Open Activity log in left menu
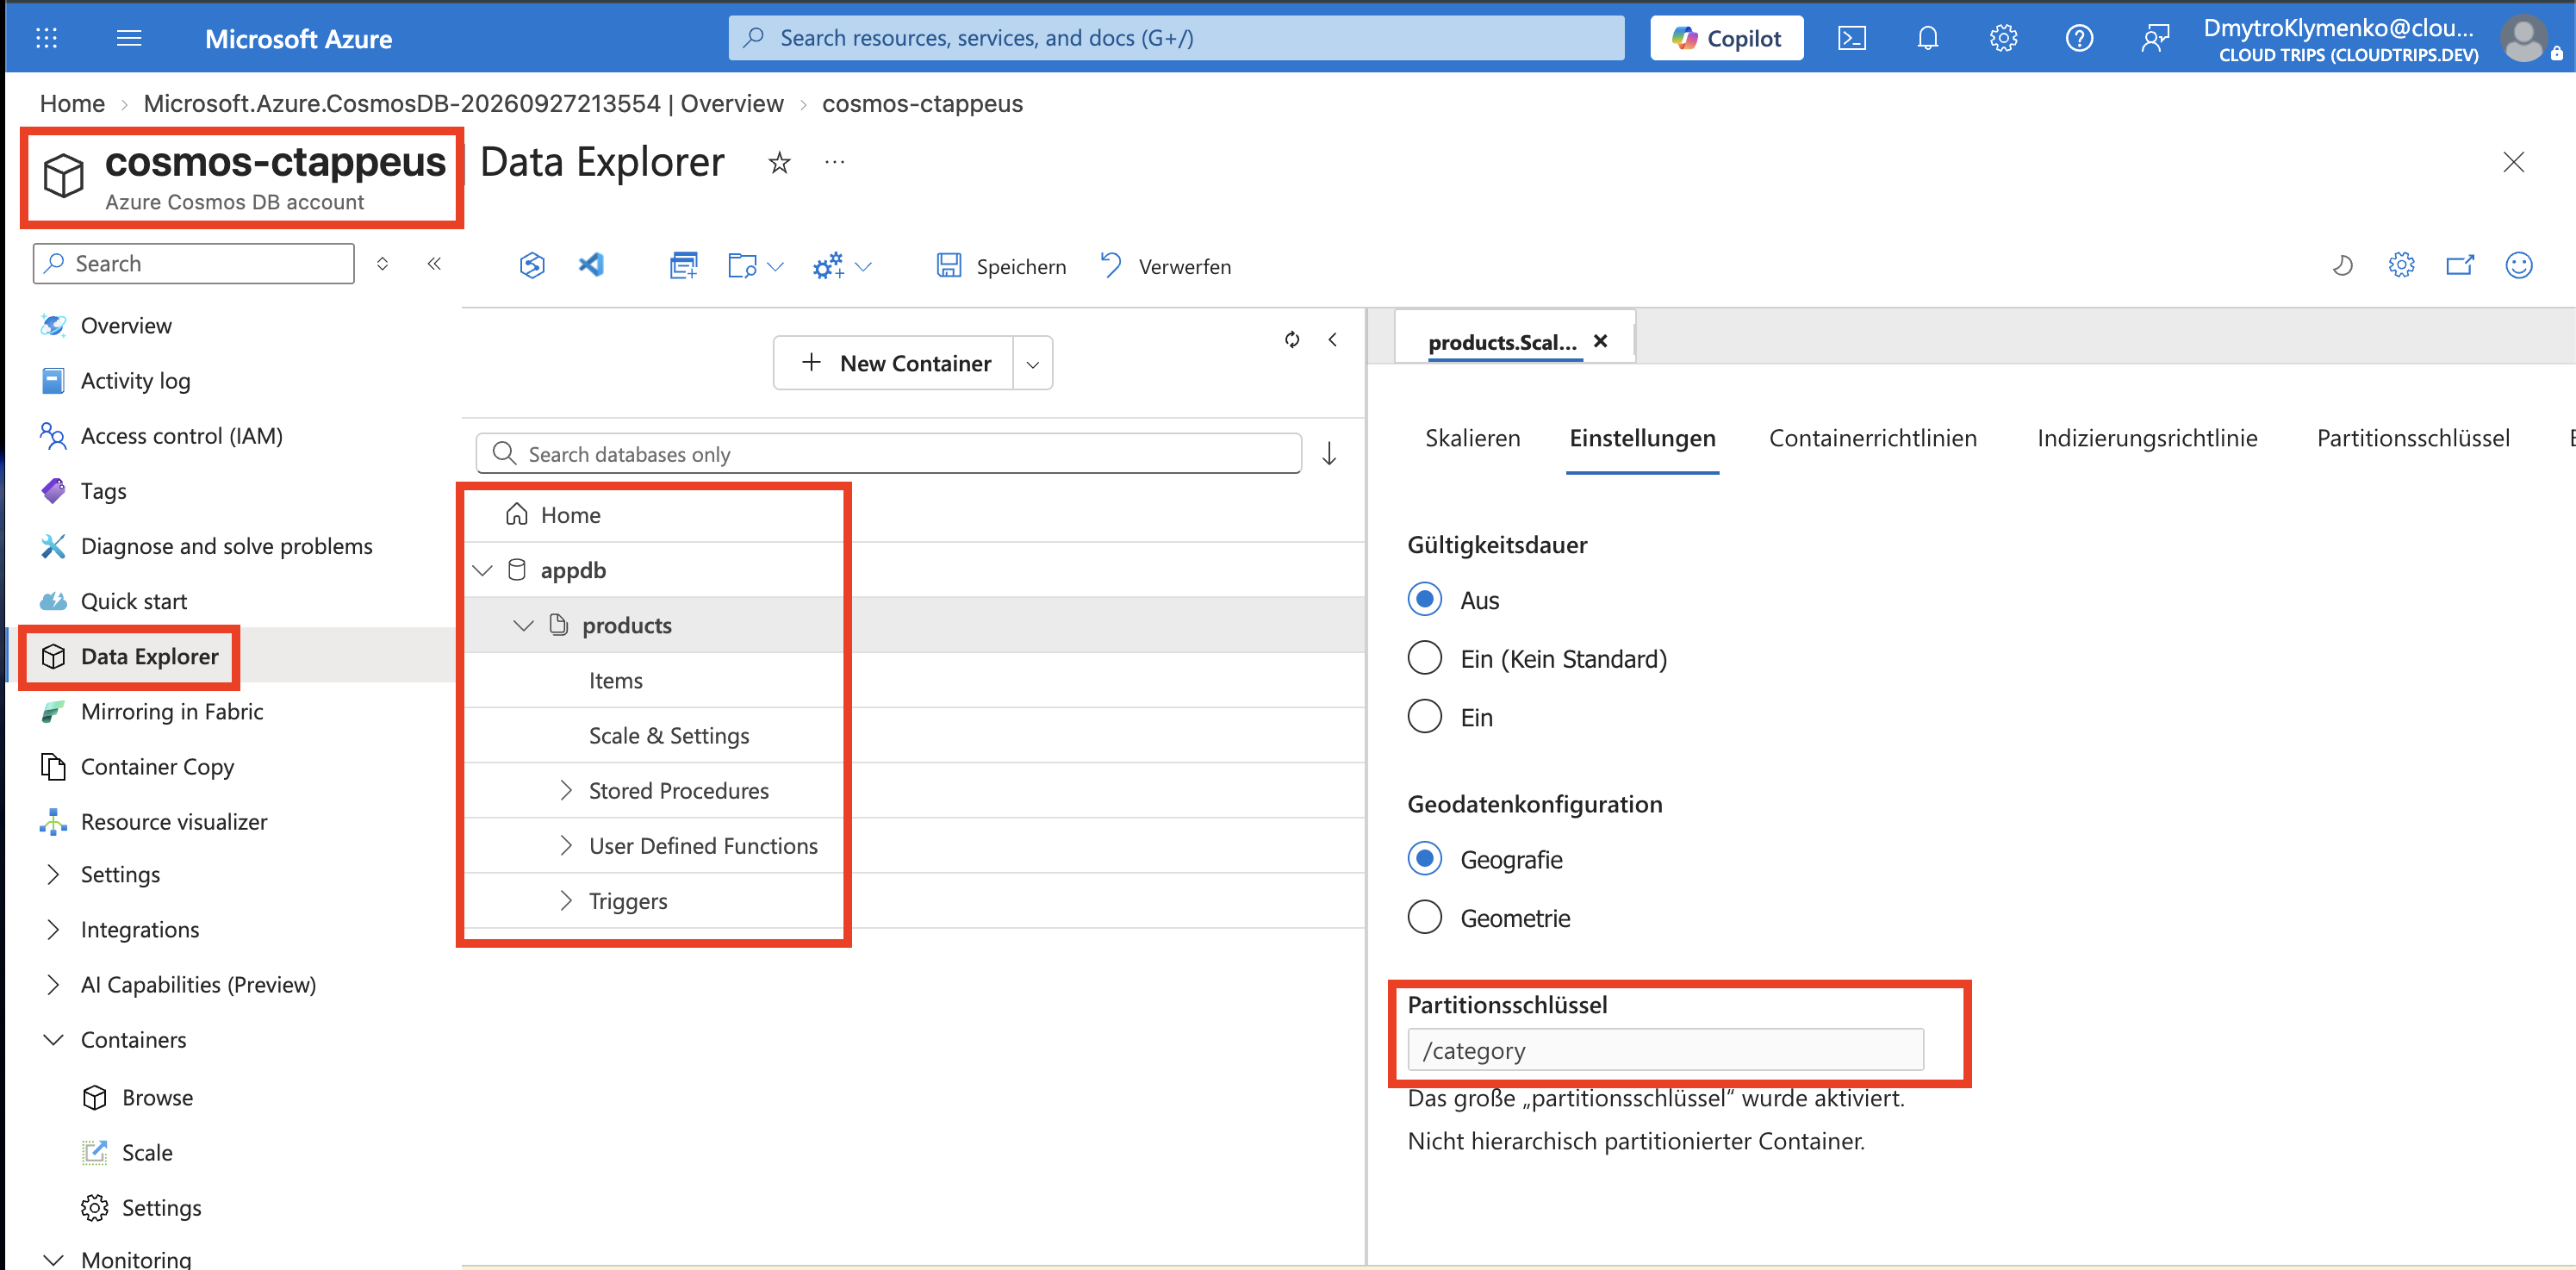 (135, 380)
